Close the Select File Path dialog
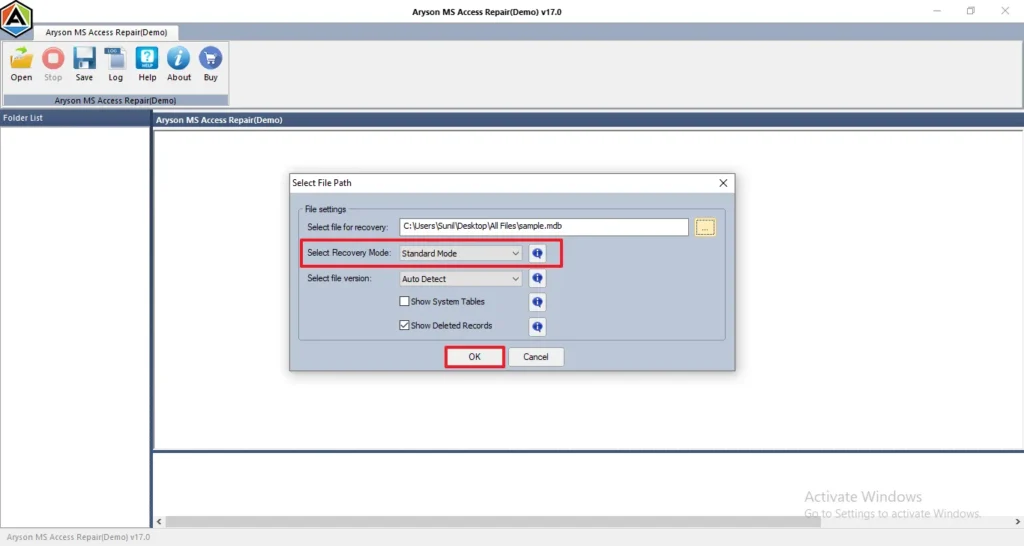Image resolution: width=1024 pixels, height=546 pixels. pos(723,183)
